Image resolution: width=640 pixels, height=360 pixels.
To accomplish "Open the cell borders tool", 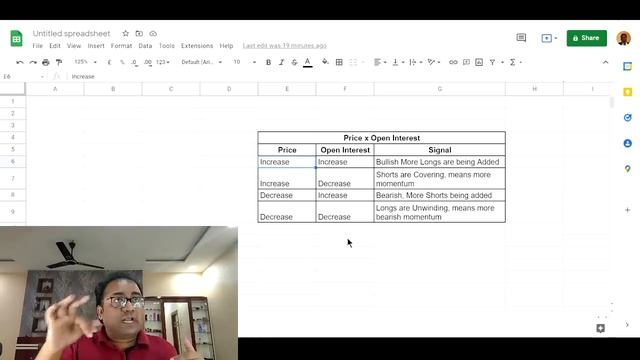I will tap(339, 62).
